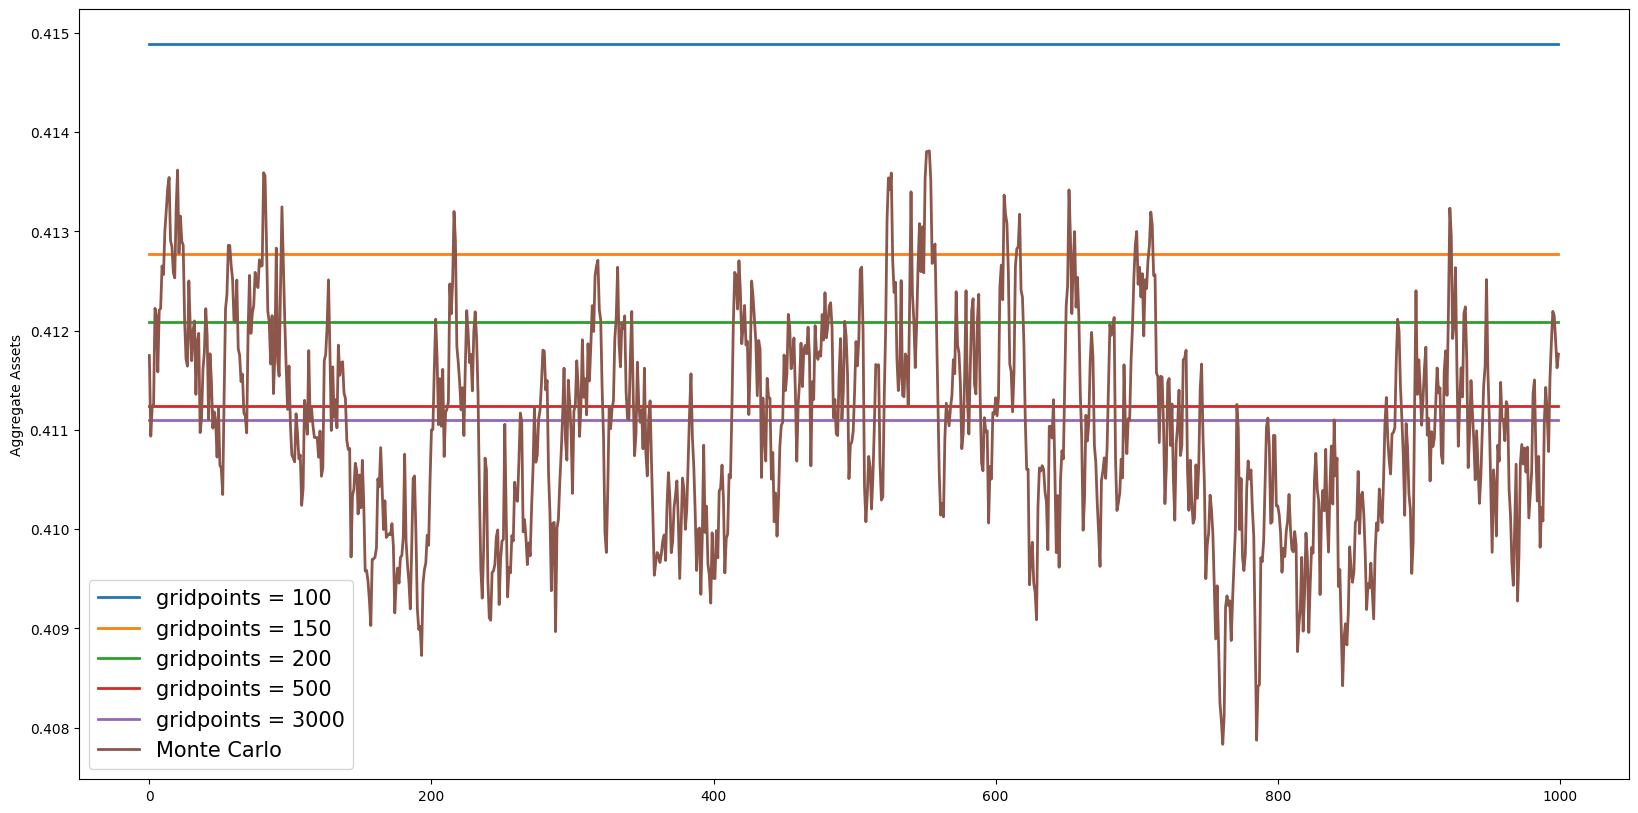
Task: Click the orange line swatch in legend
Action: click(x=119, y=629)
